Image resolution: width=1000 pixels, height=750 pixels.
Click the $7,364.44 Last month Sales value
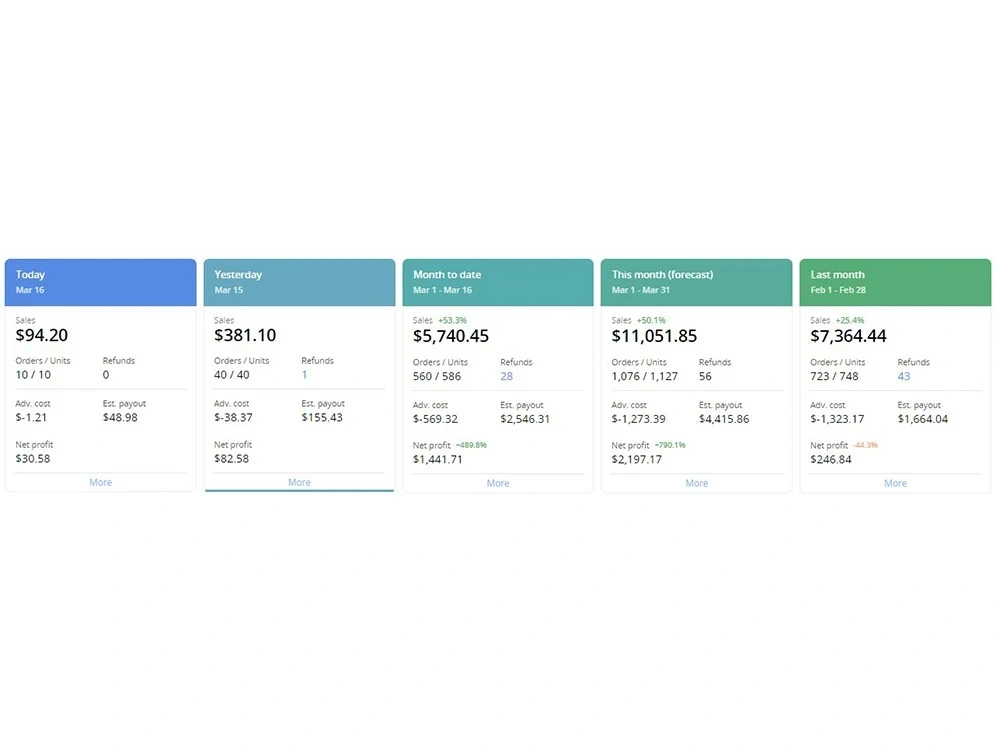pyautogui.click(x=849, y=336)
